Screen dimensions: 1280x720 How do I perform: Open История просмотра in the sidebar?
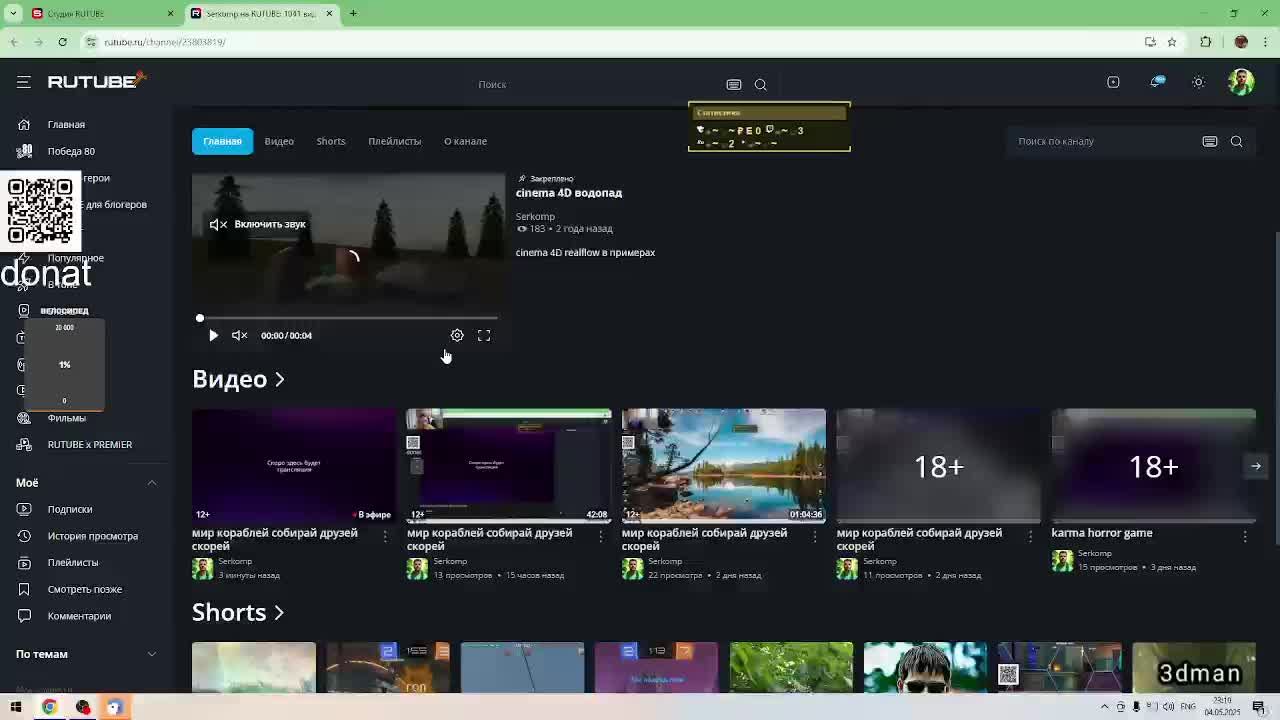point(92,536)
